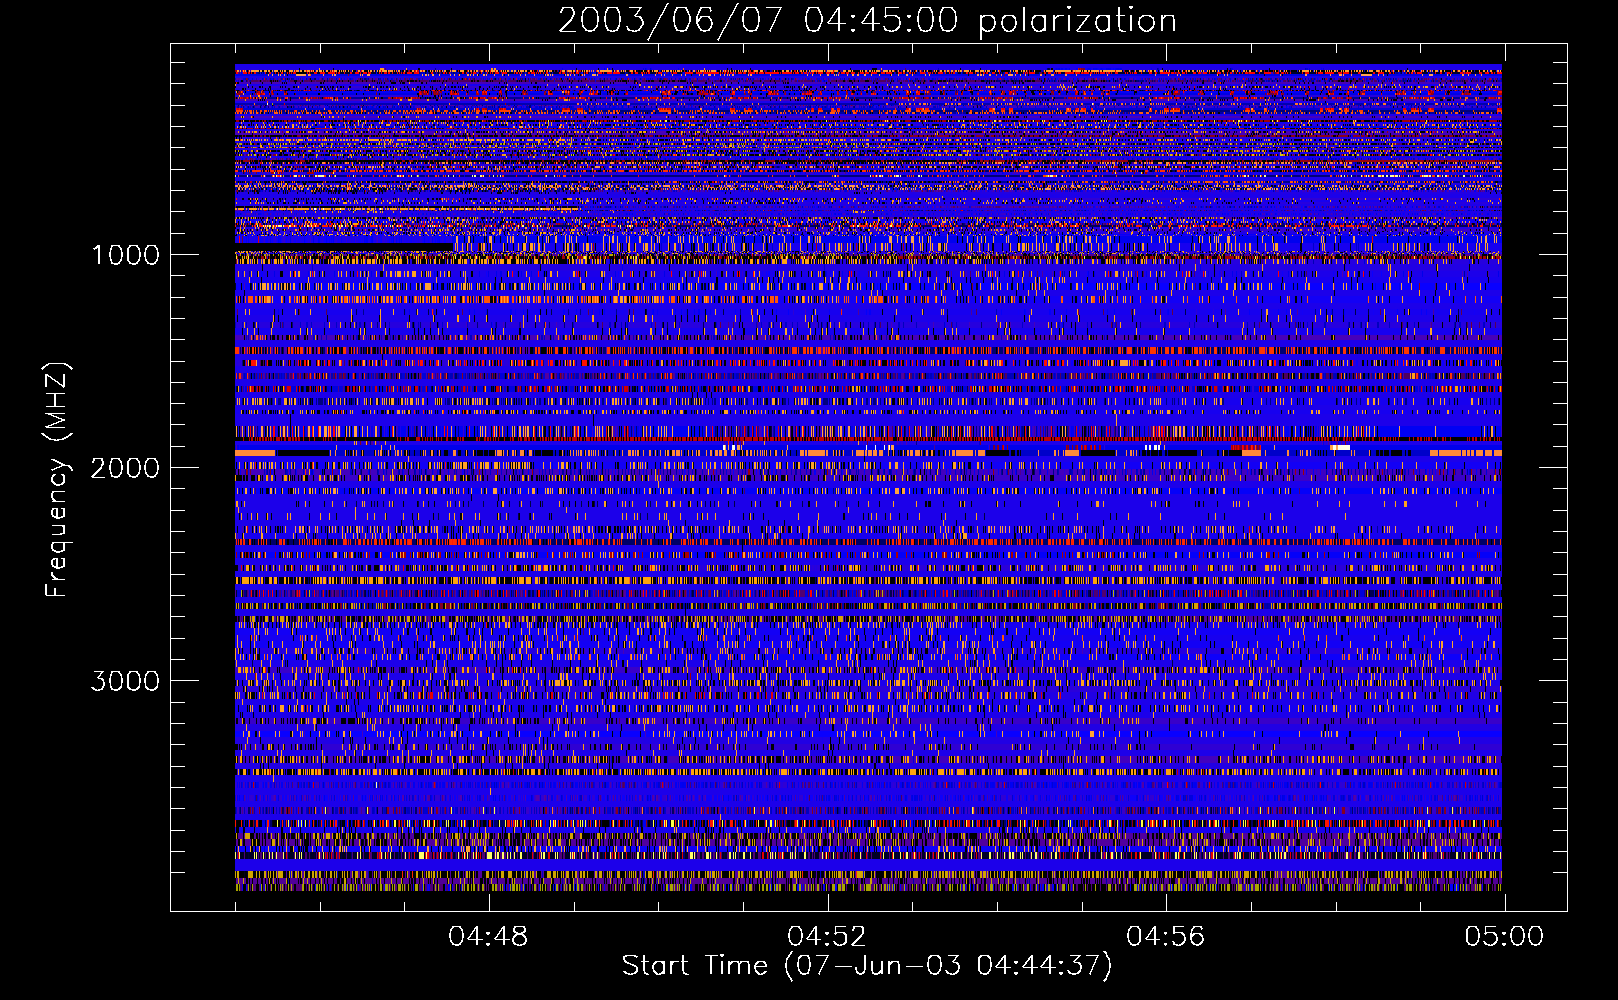Click the black data gap bar near 1000 MHz
The image size is (1618, 1000).
344,246
